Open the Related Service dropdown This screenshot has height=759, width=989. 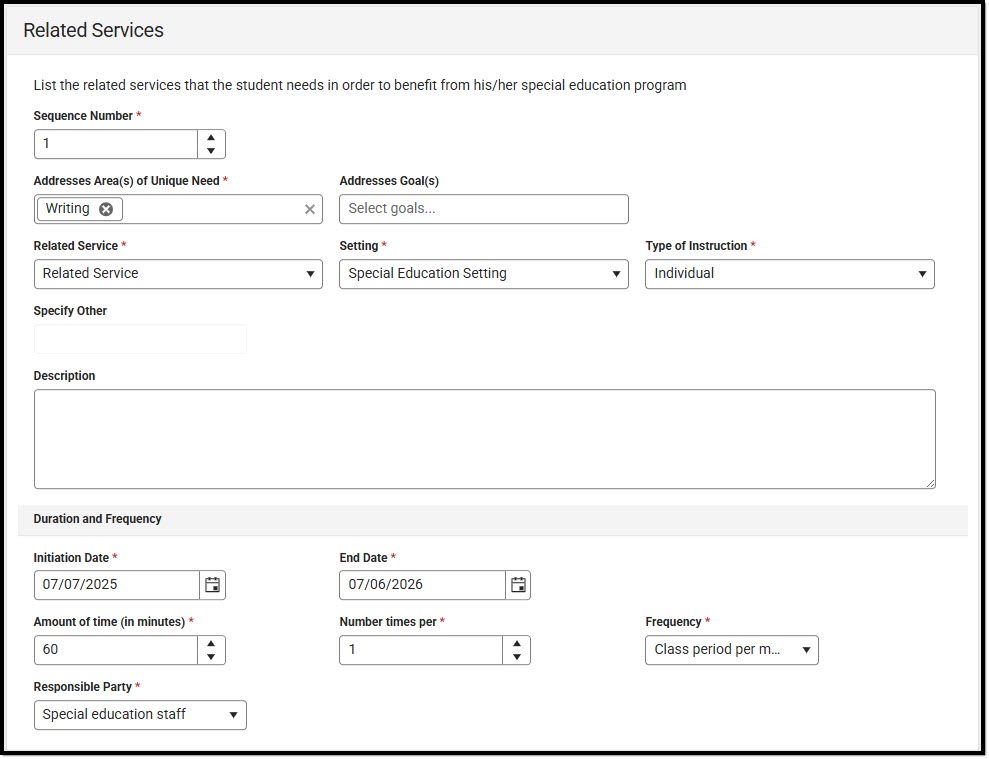tap(178, 274)
